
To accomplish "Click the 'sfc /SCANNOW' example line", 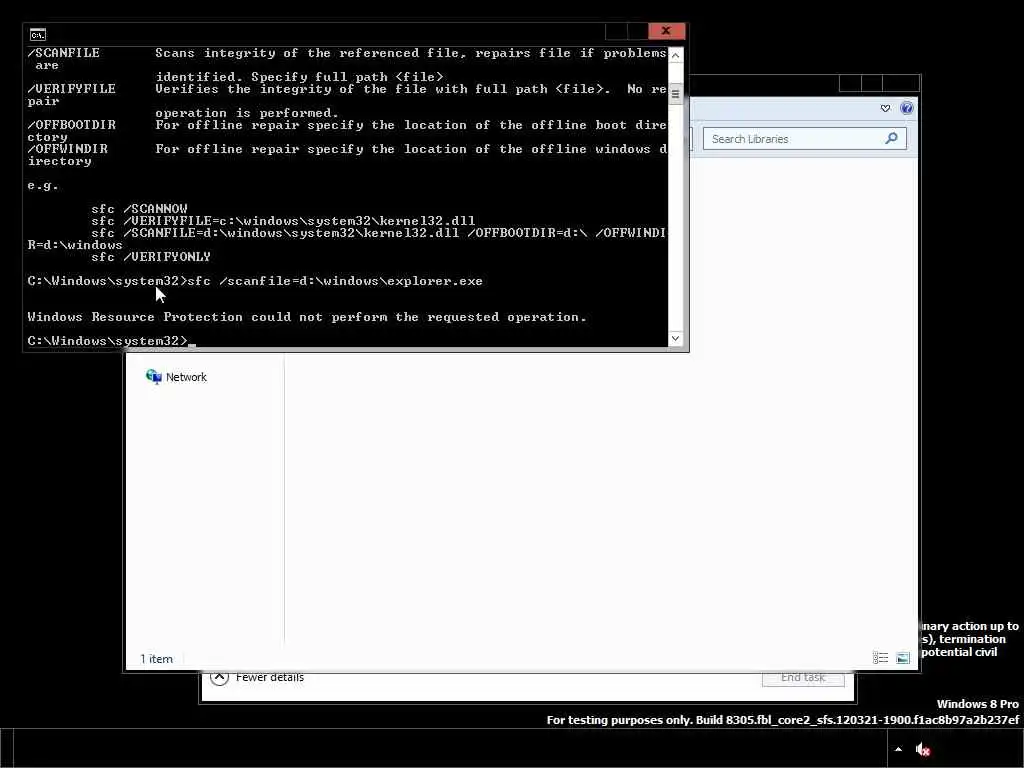I will coord(139,209).
